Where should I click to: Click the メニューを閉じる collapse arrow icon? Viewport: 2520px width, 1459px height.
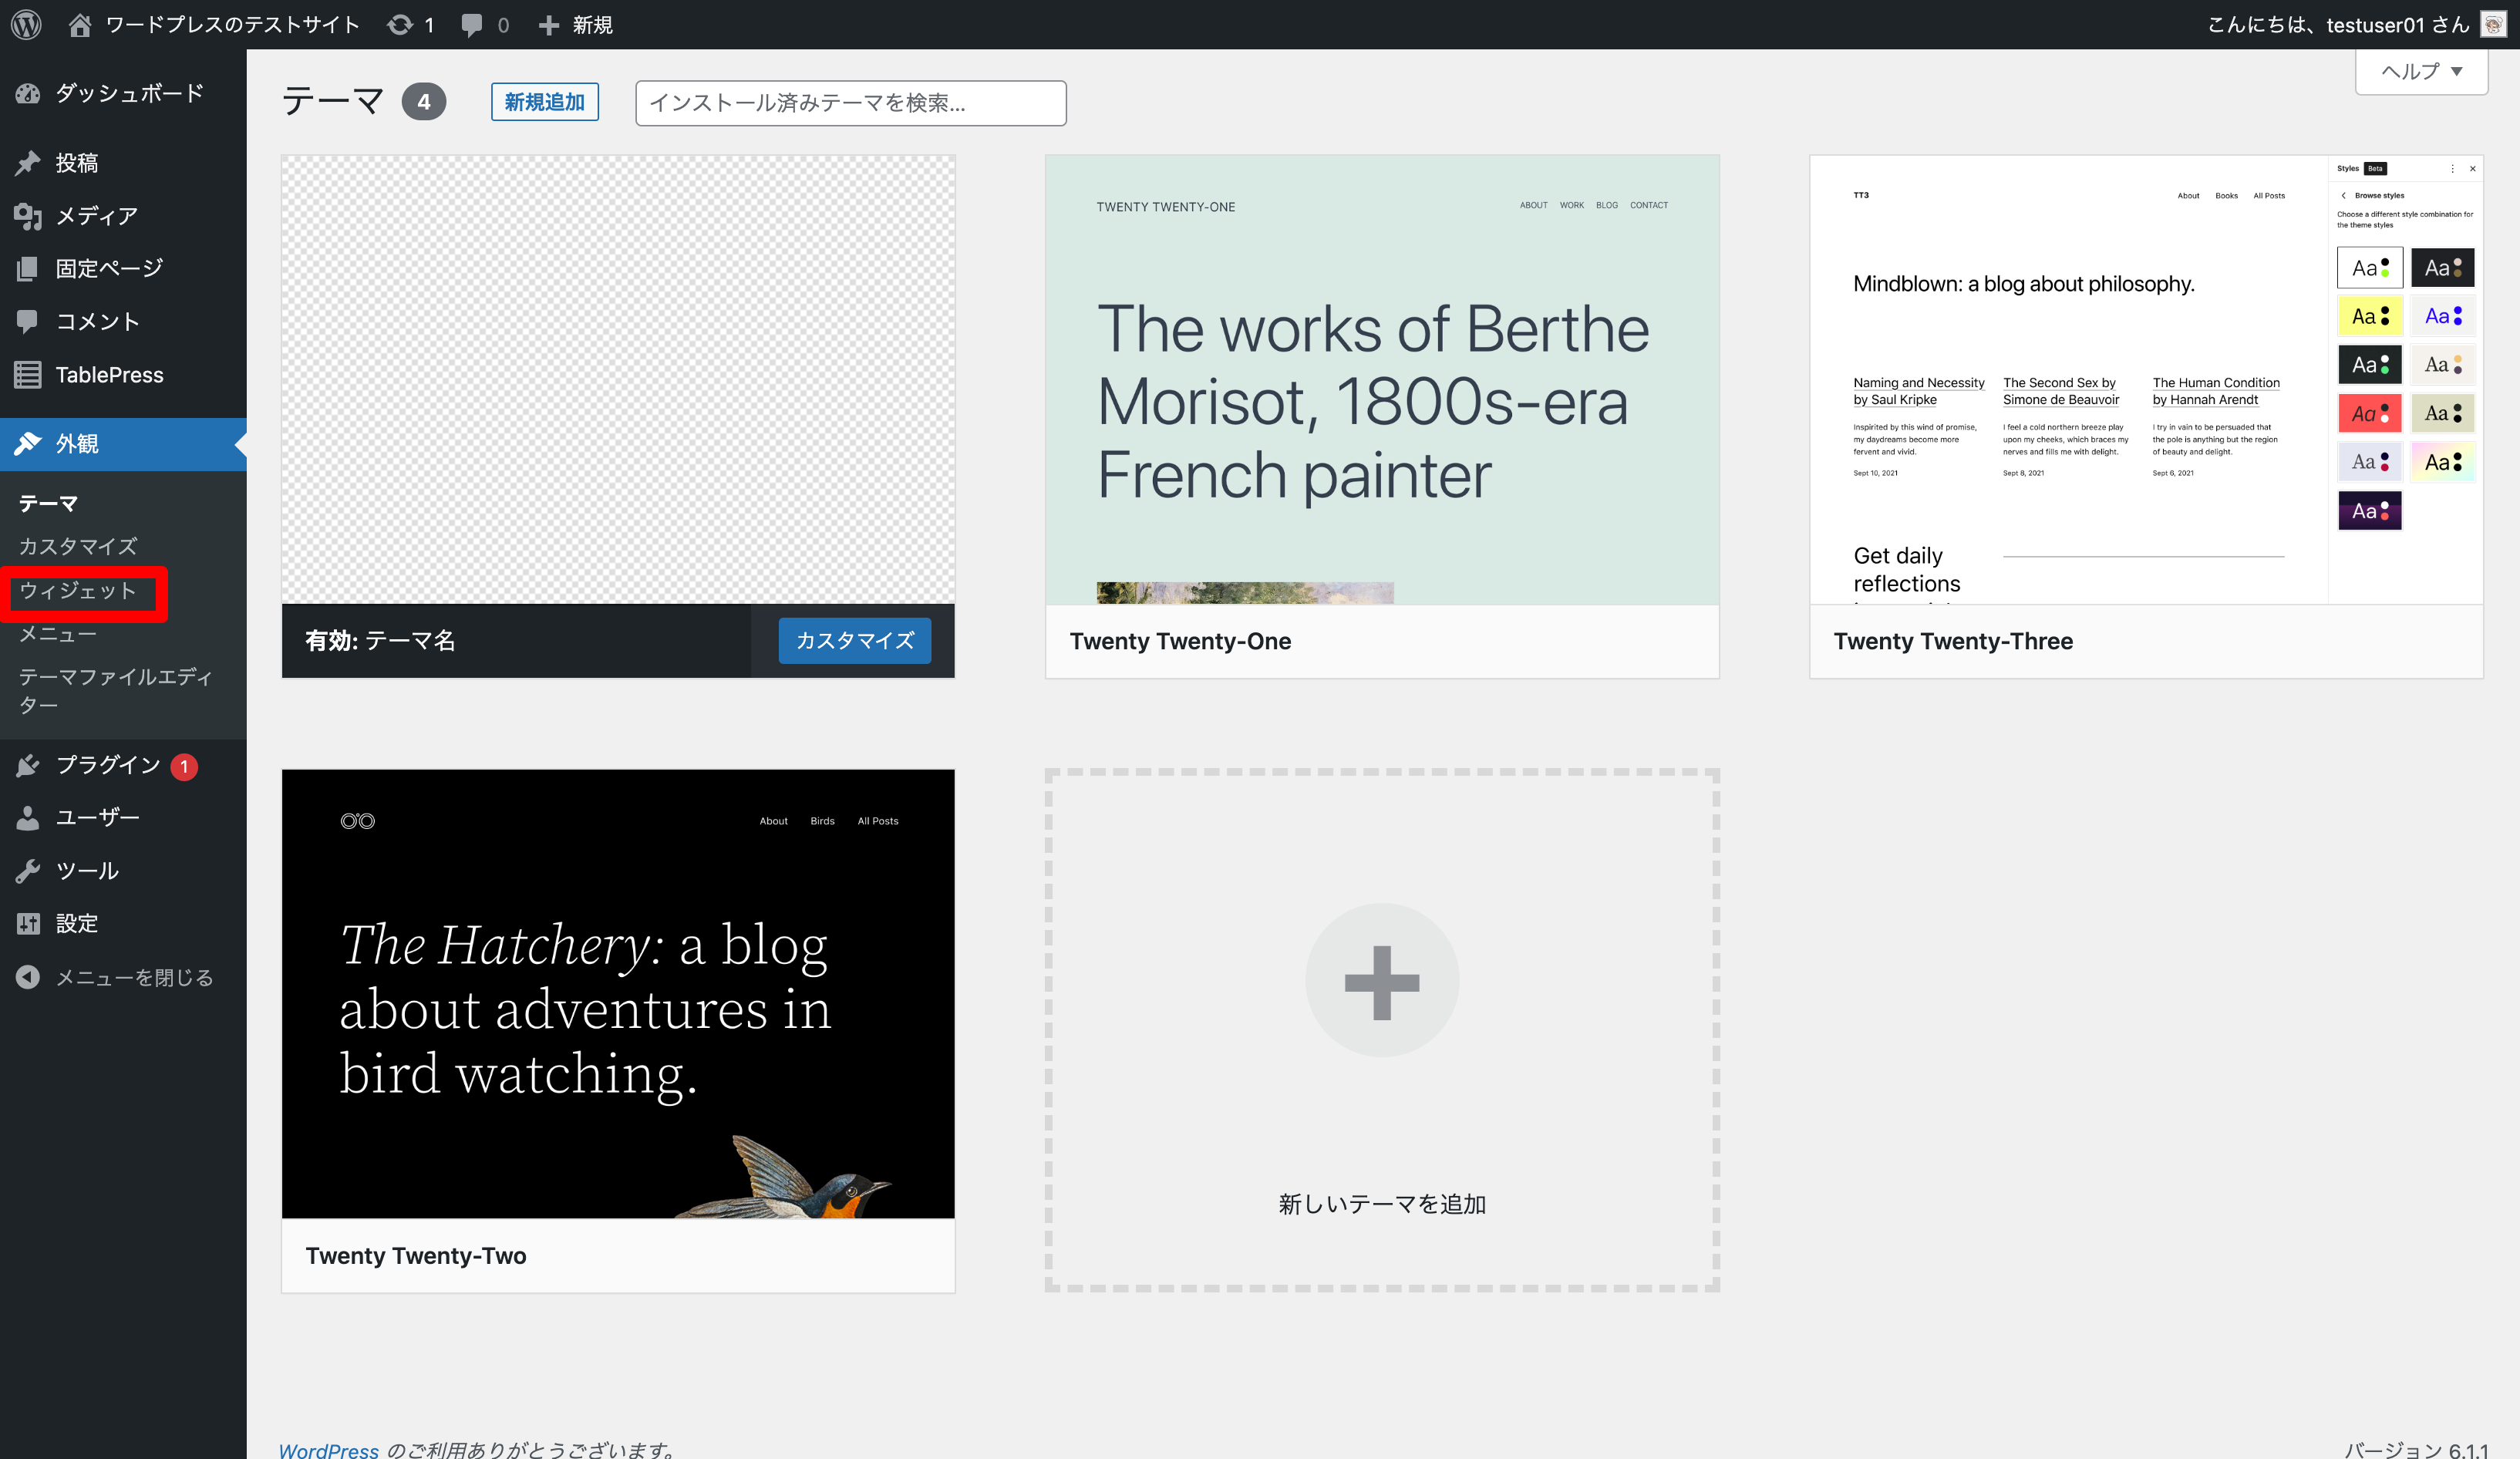pyautogui.click(x=28, y=977)
